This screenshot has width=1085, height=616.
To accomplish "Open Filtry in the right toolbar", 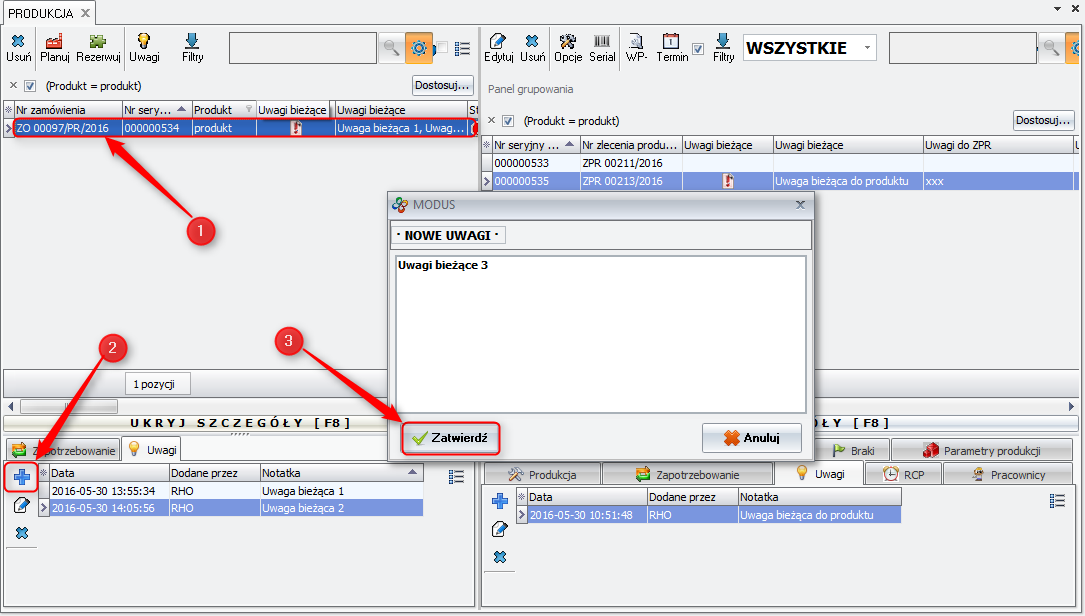I will click(723, 48).
